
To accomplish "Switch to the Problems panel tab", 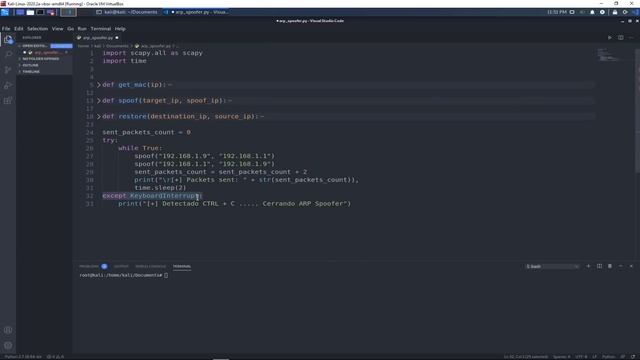I will 89,266.
